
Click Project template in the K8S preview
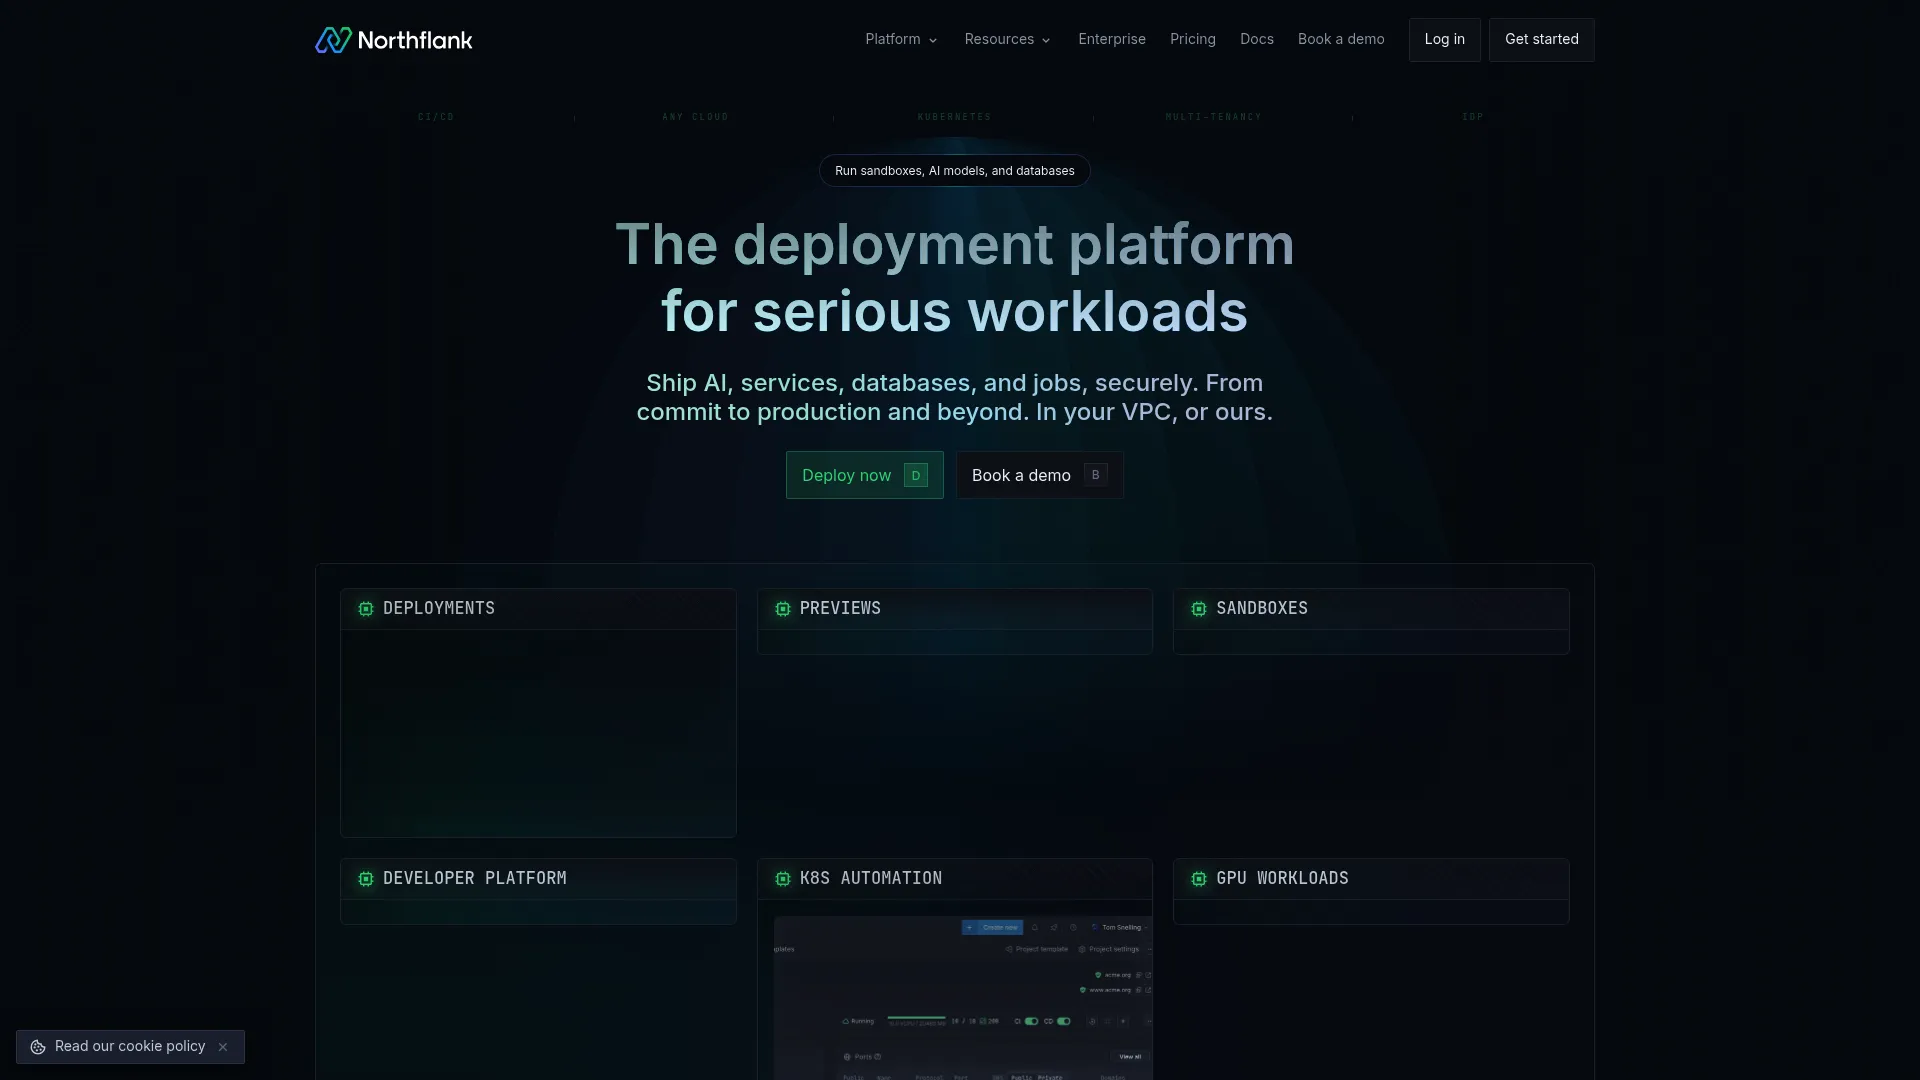pyautogui.click(x=1036, y=949)
